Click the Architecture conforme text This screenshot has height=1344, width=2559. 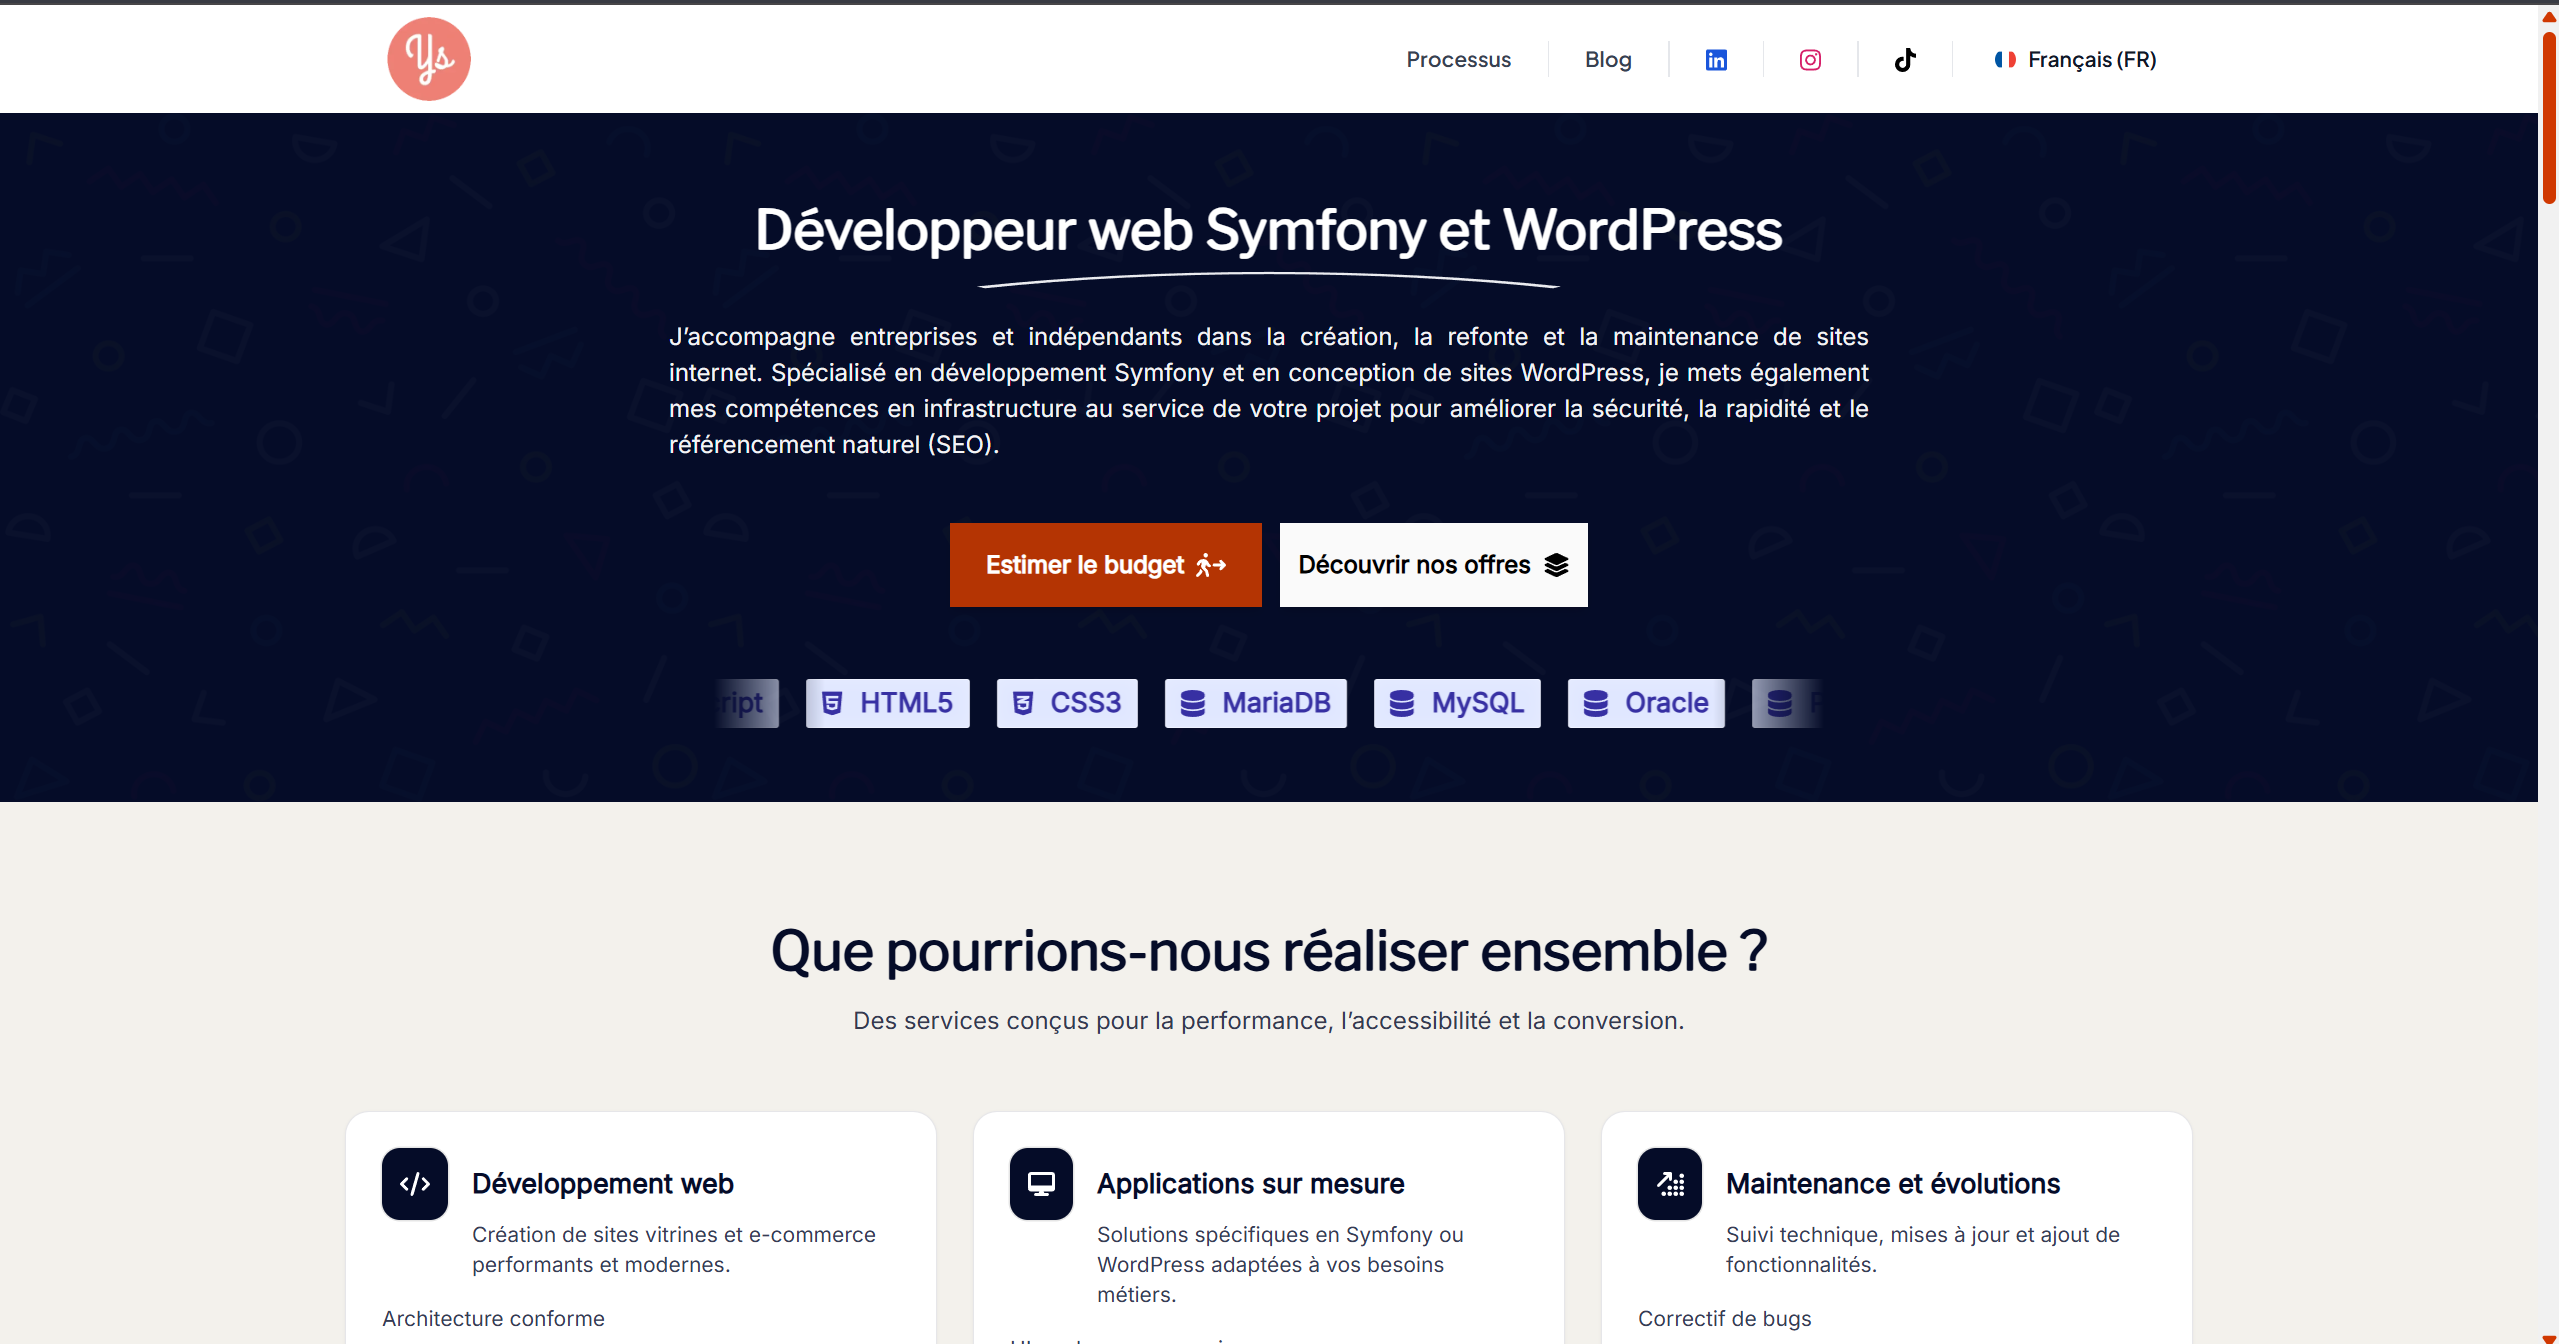pos(493,1319)
